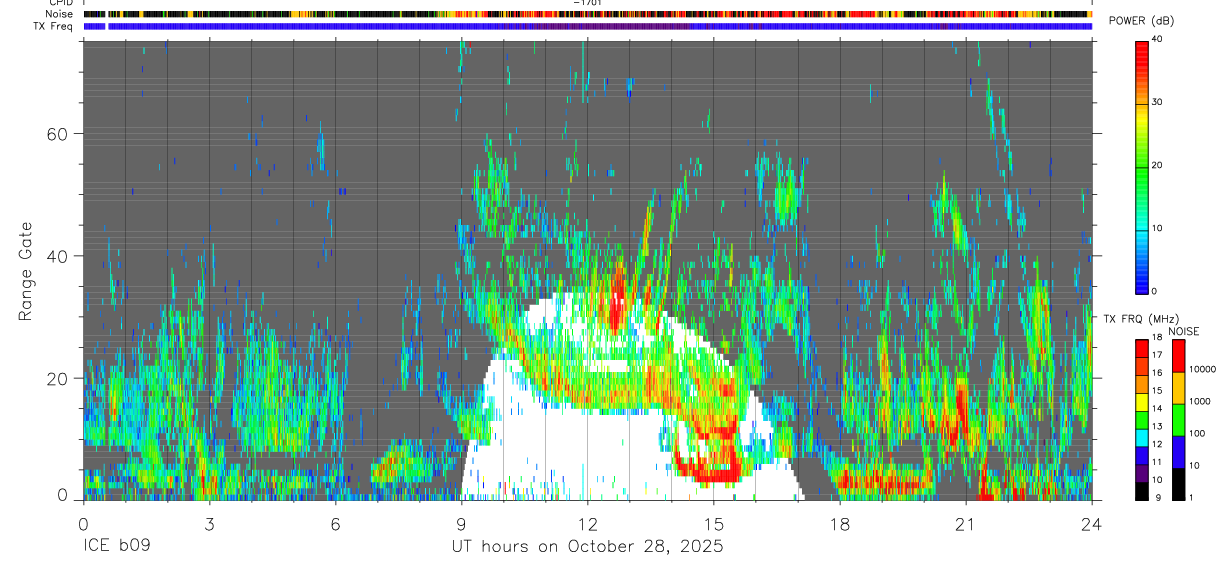
Task: Click tick label 11 in TX FRQ legend
Action: (x=1157, y=462)
